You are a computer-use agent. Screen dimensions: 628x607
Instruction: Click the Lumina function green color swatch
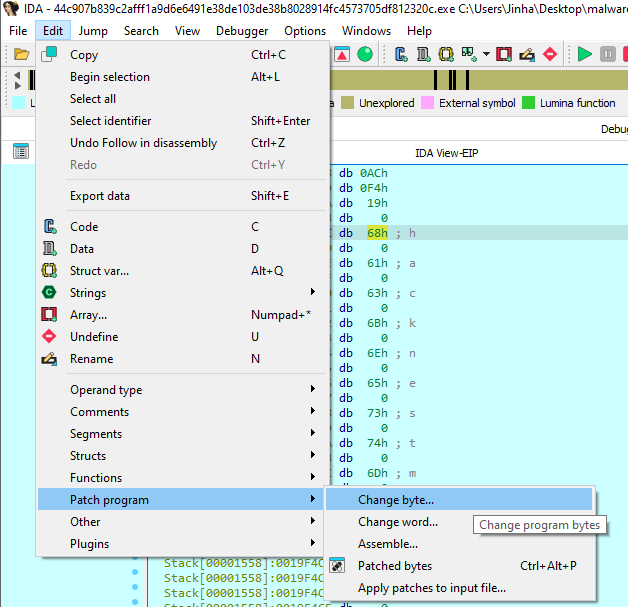(x=529, y=103)
